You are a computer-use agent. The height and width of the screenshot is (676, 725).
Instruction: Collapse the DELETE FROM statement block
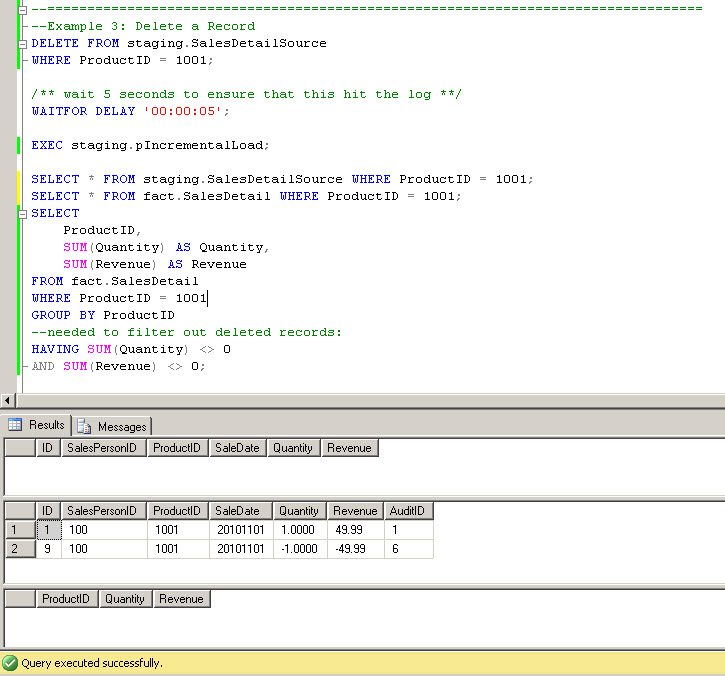click(22, 43)
